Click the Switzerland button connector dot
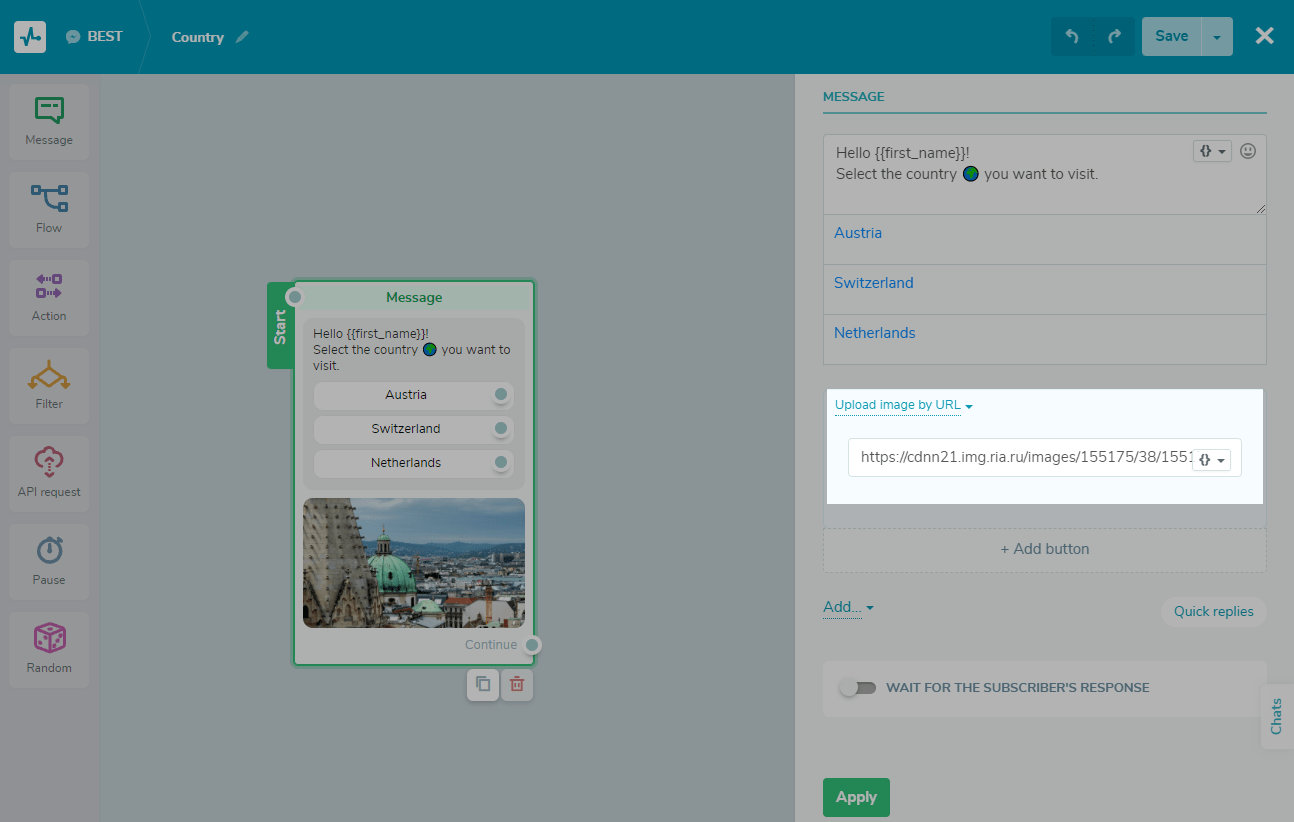The height and width of the screenshot is (822, 1294). tap(501, 429)
